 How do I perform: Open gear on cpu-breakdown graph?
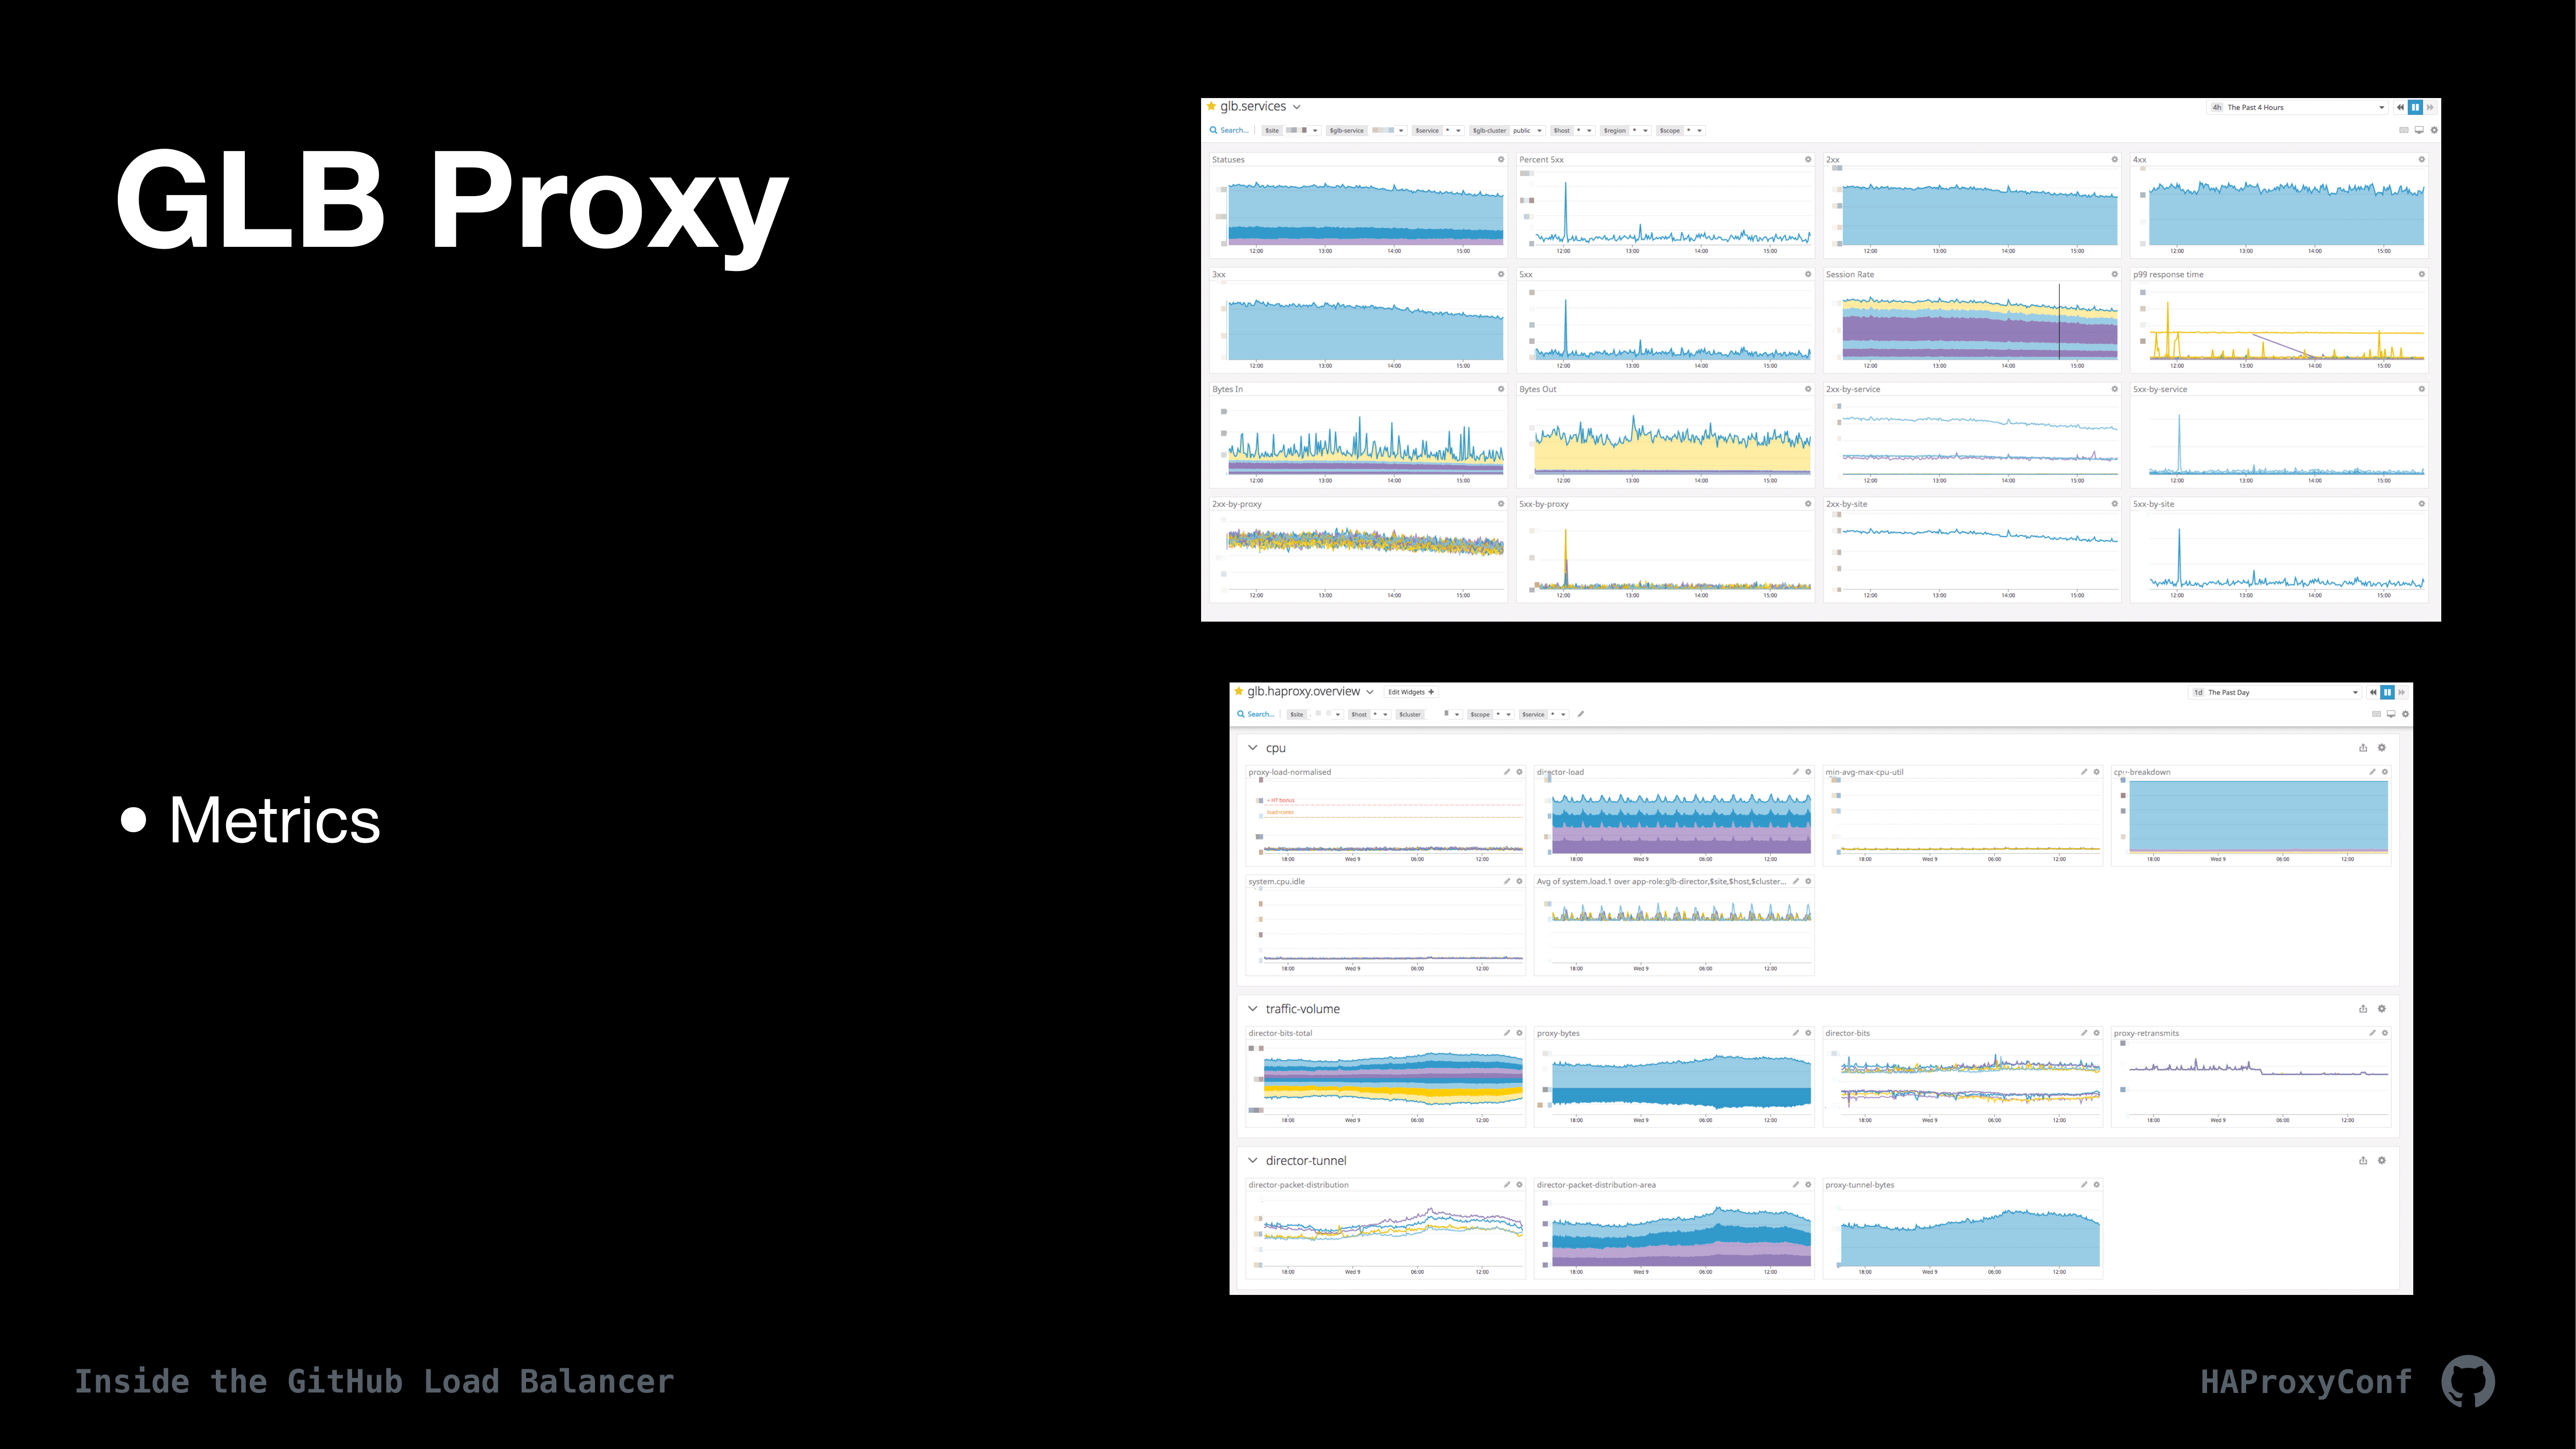[x=2385, y=772]
